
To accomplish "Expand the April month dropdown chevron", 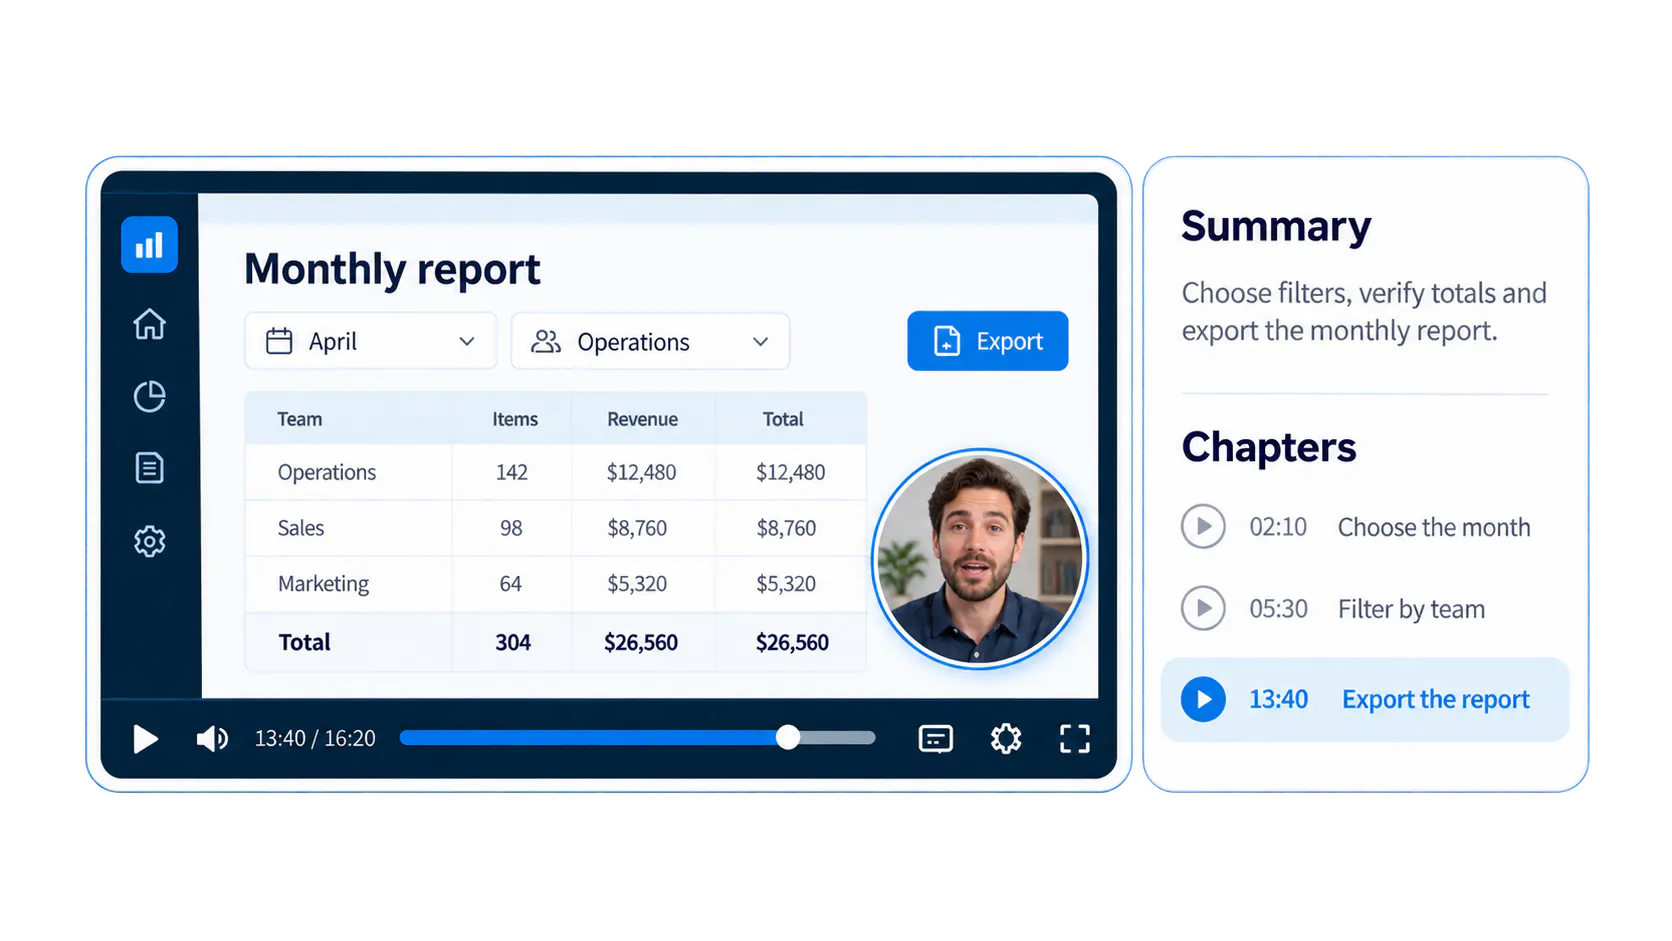I will point(467,341).
